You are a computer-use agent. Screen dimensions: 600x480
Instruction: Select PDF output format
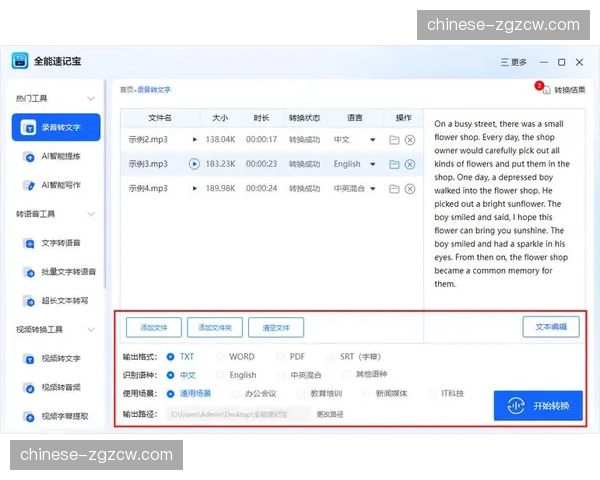click(280, 357)
